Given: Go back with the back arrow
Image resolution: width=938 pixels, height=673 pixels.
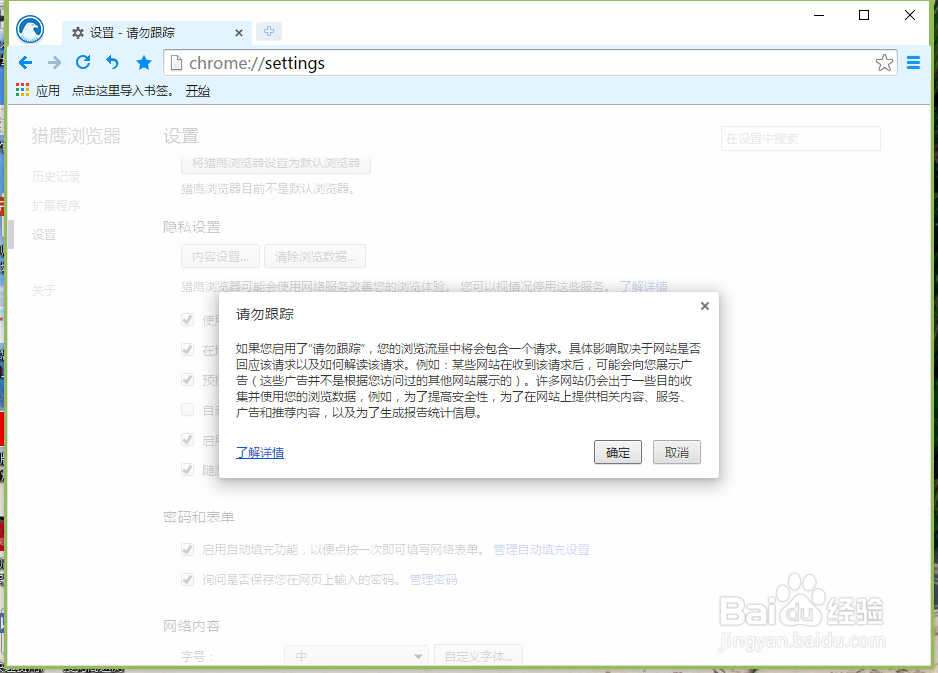Looking at the screenshot, I should 25,62.
